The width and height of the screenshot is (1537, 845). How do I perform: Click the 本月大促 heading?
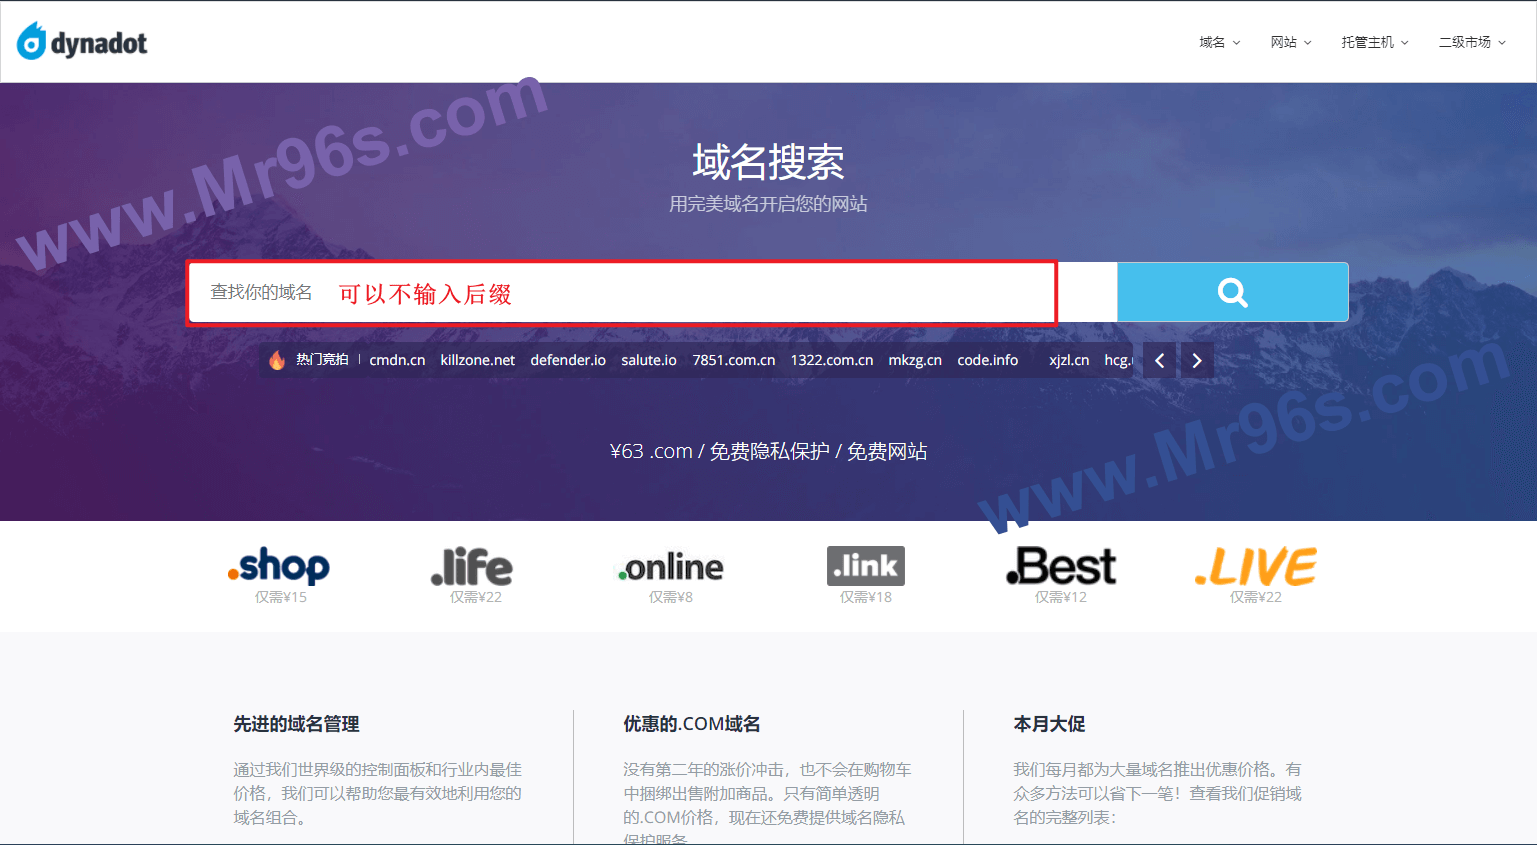pyautogui.click(x=1049, y=724)
